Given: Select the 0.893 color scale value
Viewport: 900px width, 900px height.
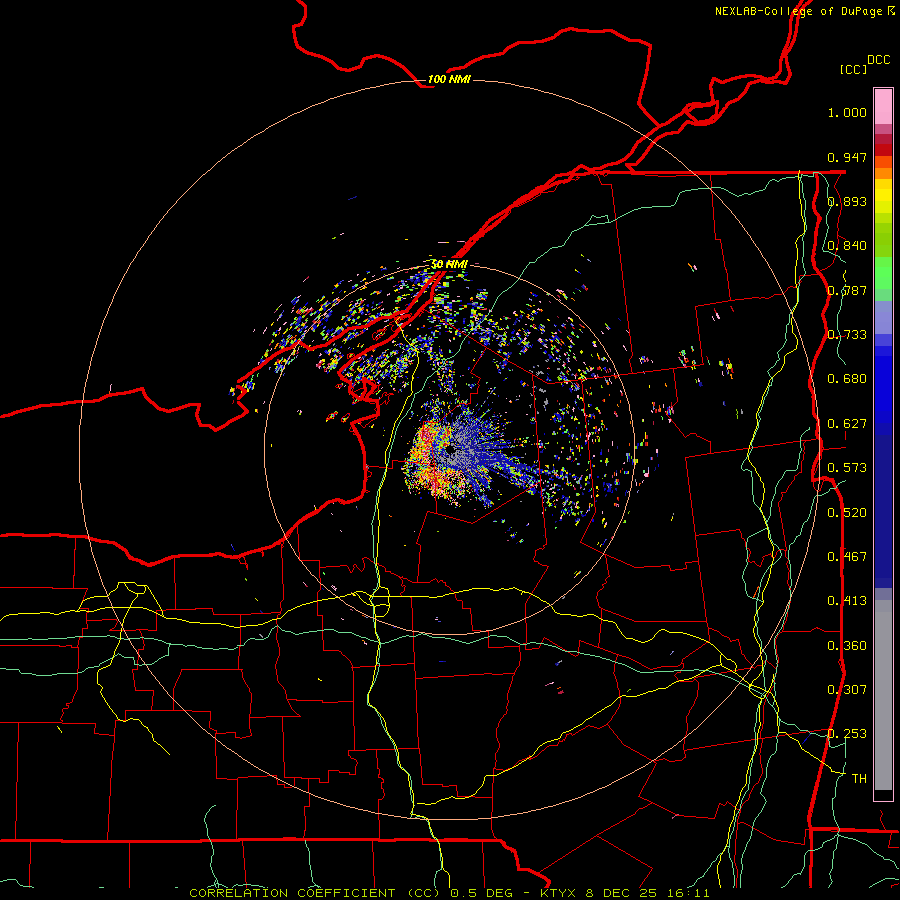Looking at the screenshot, I should point(847,201).
